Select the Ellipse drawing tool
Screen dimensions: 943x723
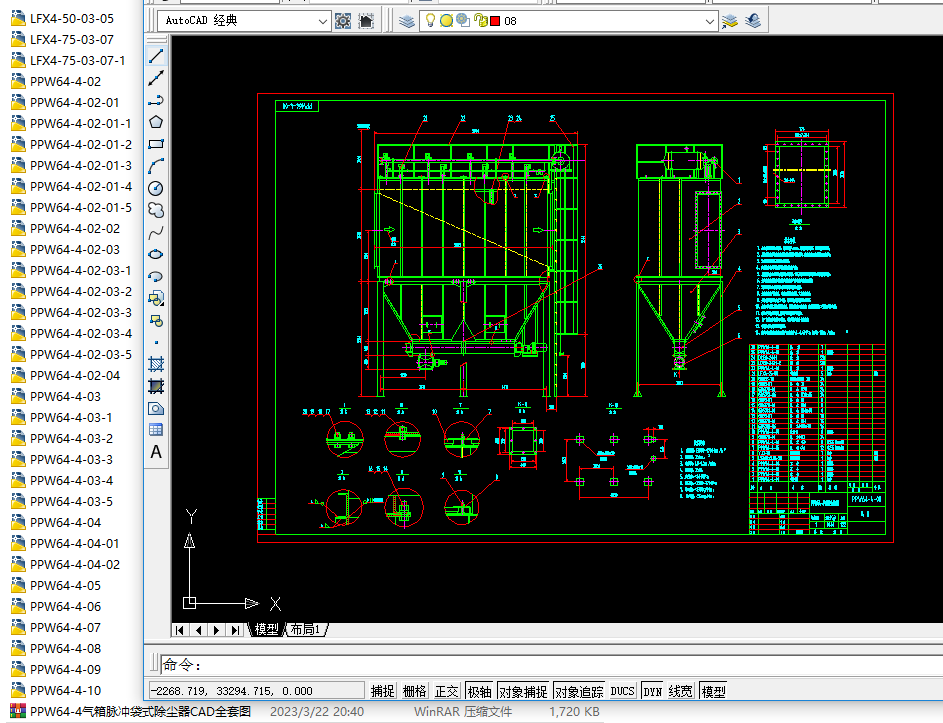(156, 253)
